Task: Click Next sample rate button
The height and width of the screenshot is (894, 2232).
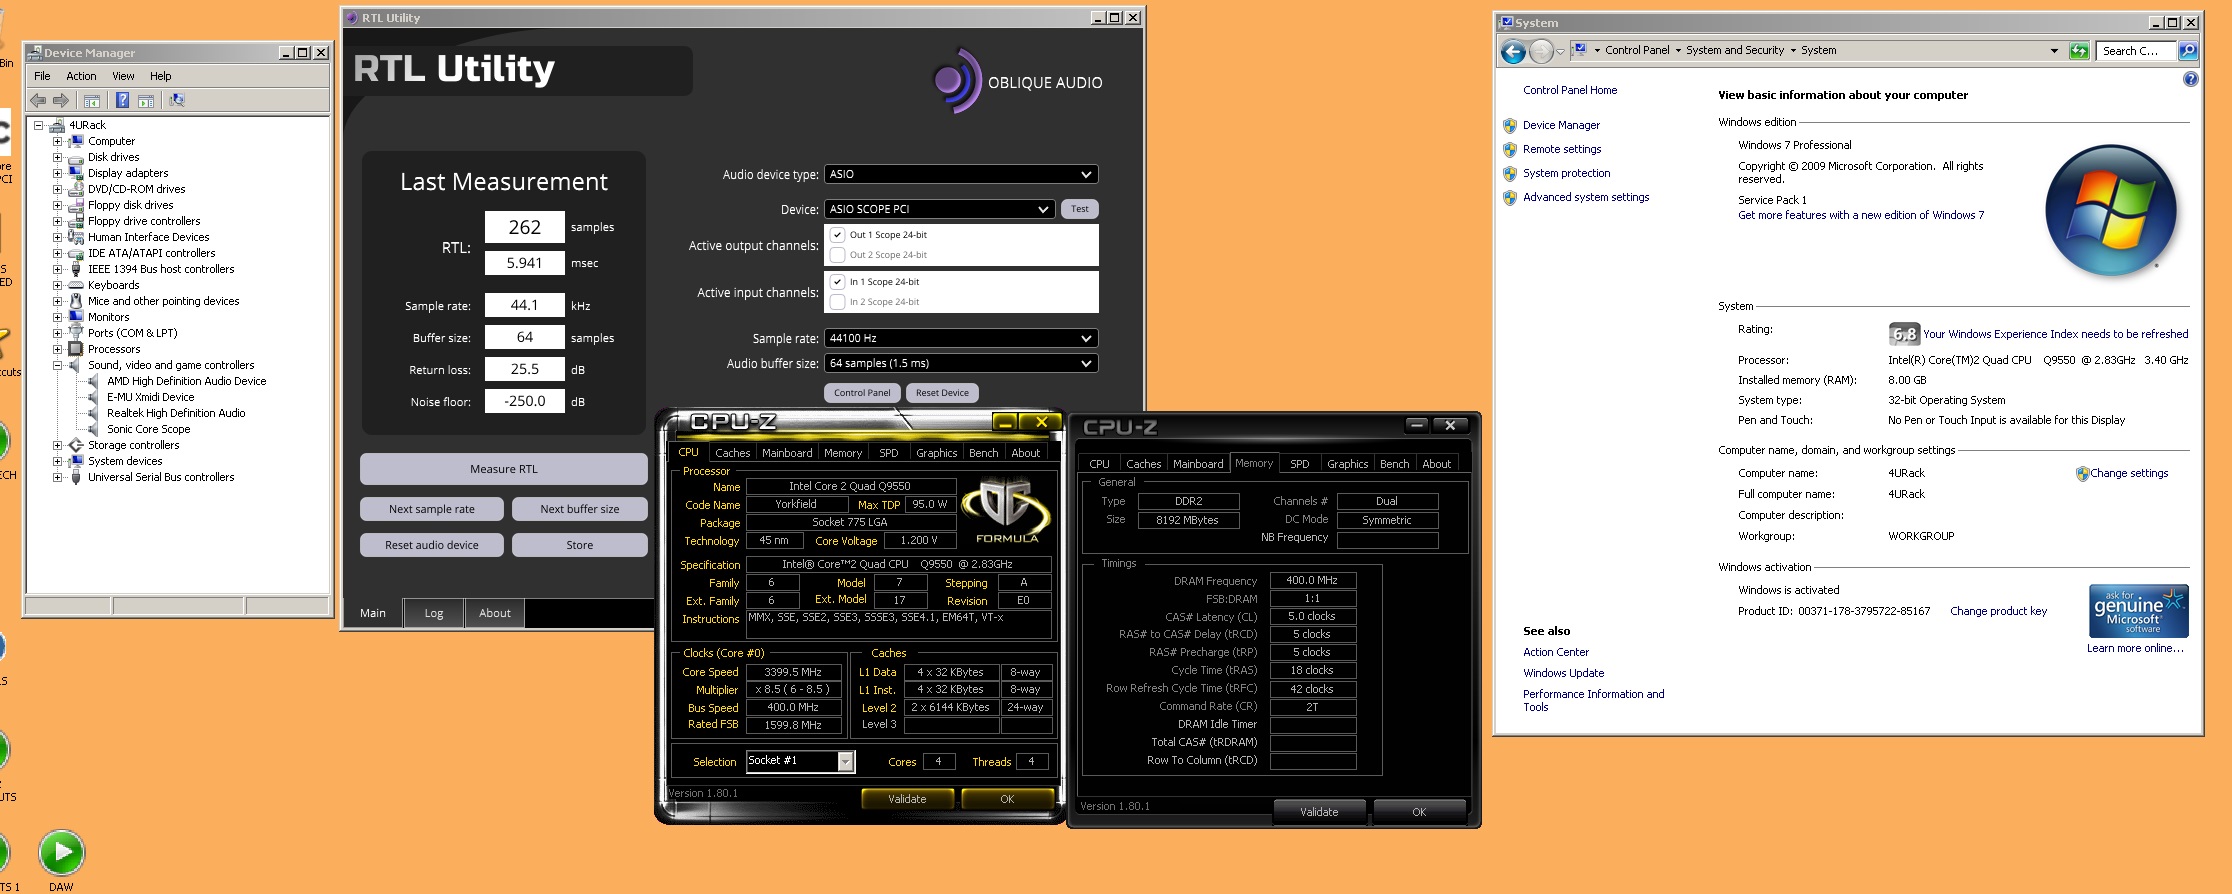Action: (432, 509)
